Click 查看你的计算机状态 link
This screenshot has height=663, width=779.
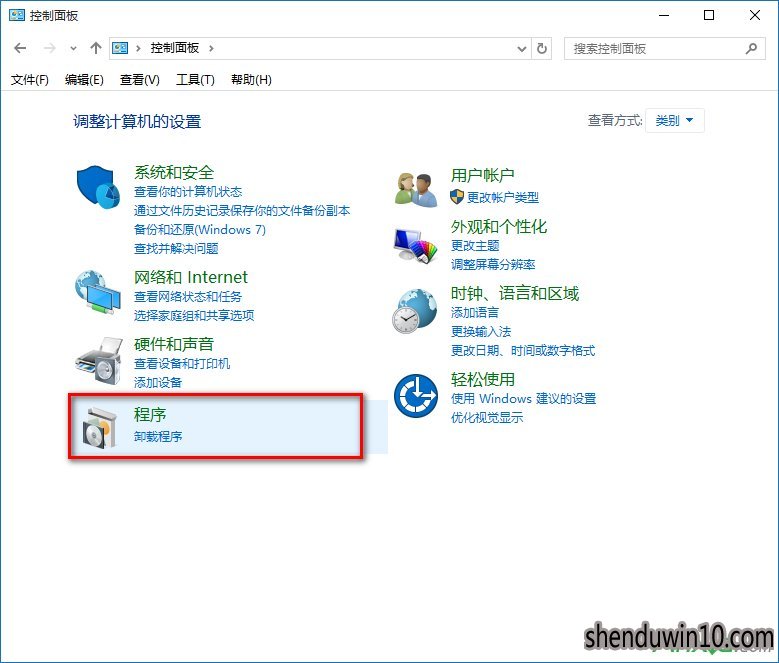(188, 192)
